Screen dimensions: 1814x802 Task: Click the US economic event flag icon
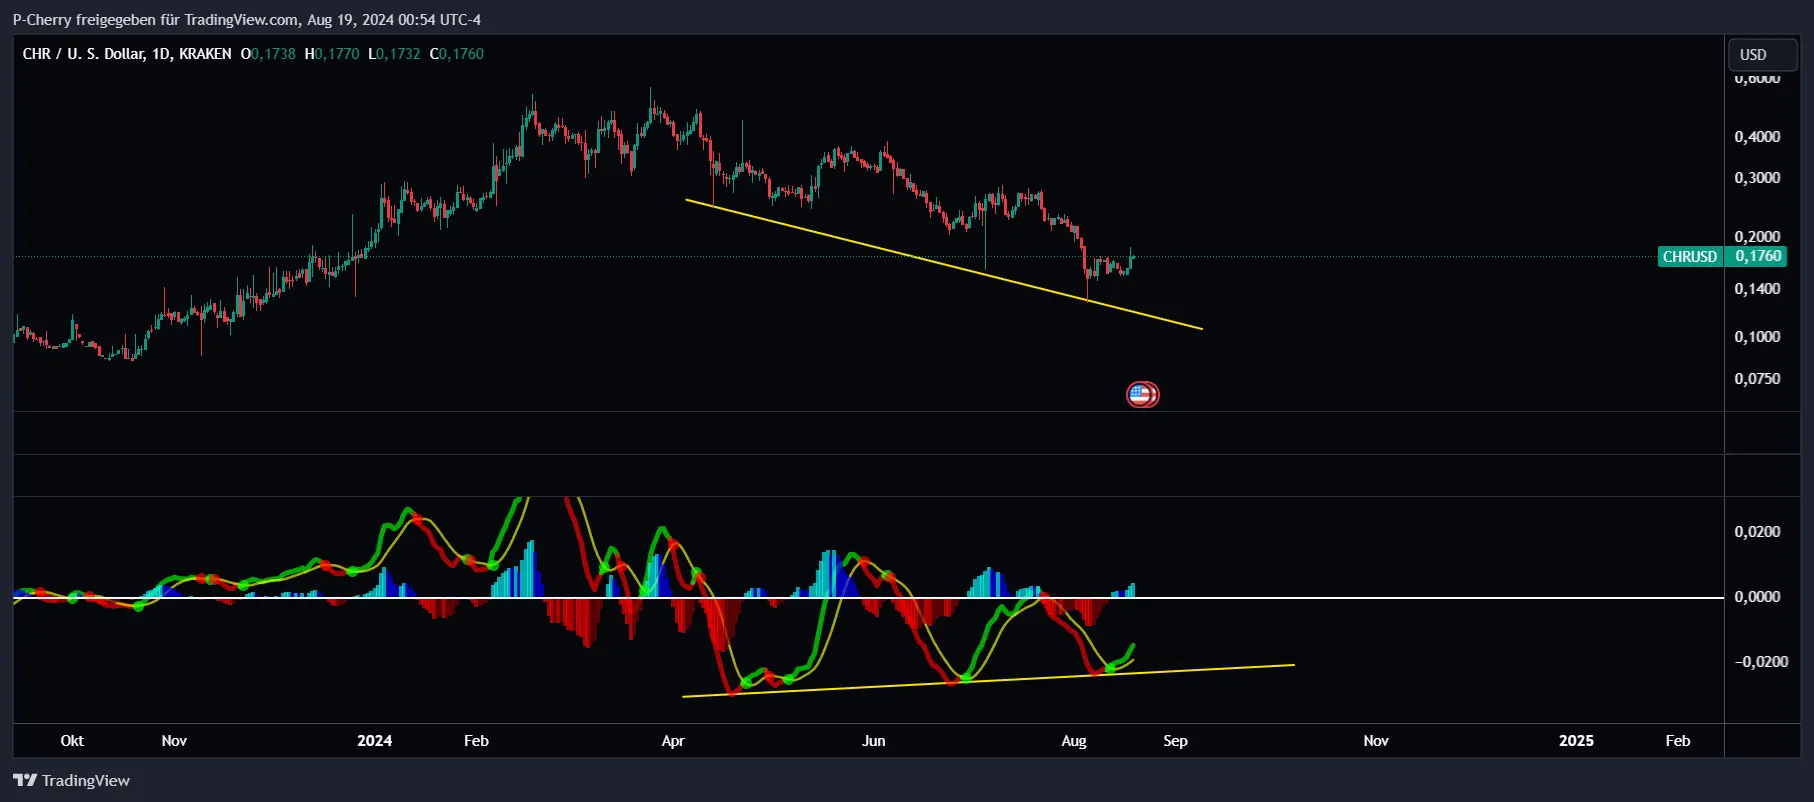coord(1142,394)
